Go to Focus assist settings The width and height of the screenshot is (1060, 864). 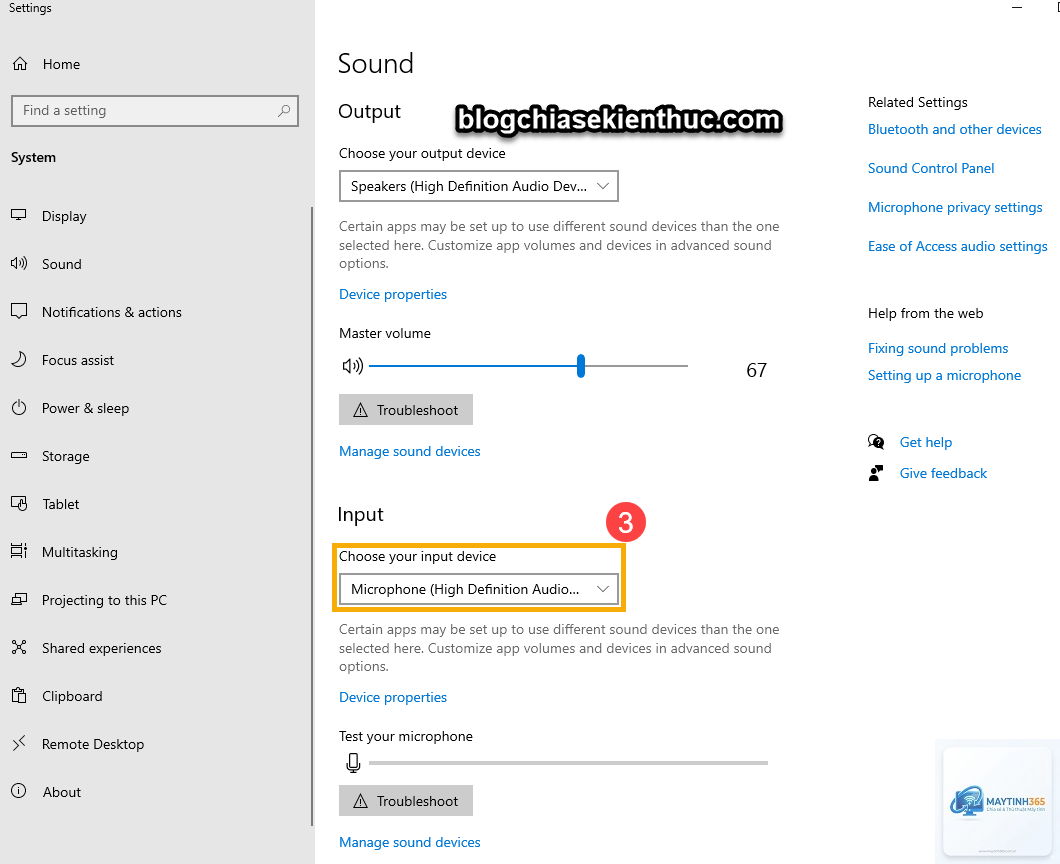(x=78, y=360)
